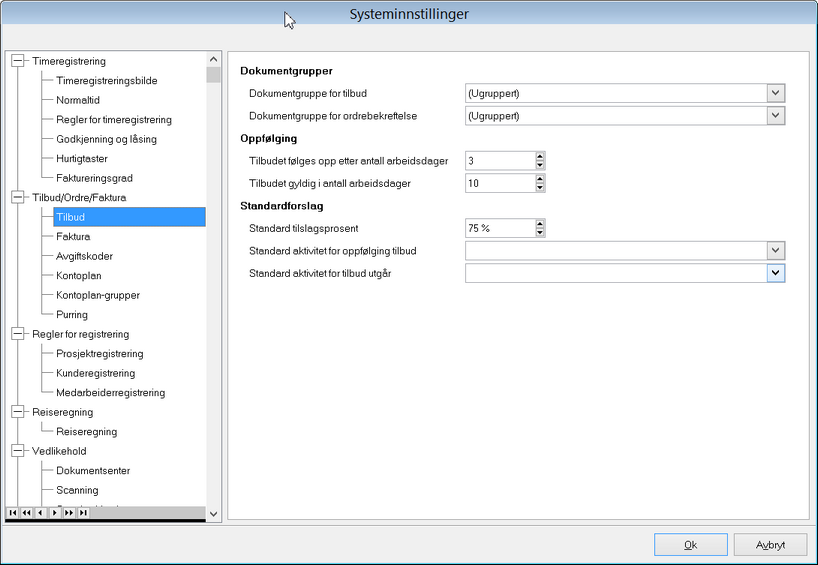Select Faktura in the settings tree
This screenshot has height=565, width=818.
(73, 237)
